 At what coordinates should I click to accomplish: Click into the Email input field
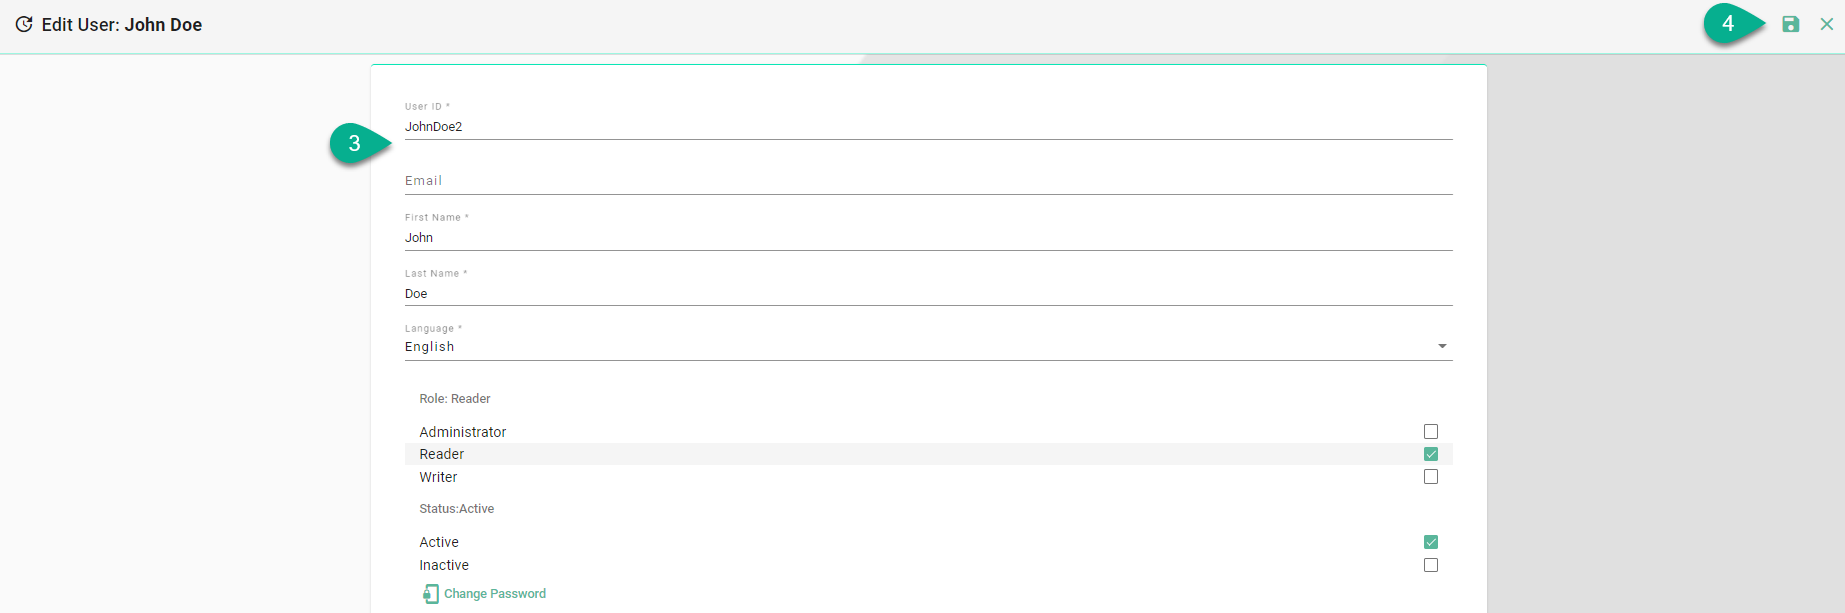900,181
